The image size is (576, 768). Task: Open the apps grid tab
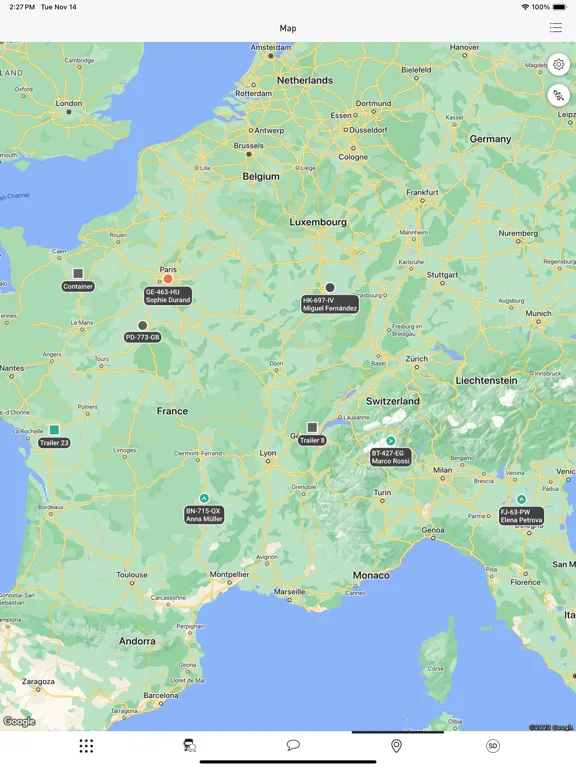86,746
